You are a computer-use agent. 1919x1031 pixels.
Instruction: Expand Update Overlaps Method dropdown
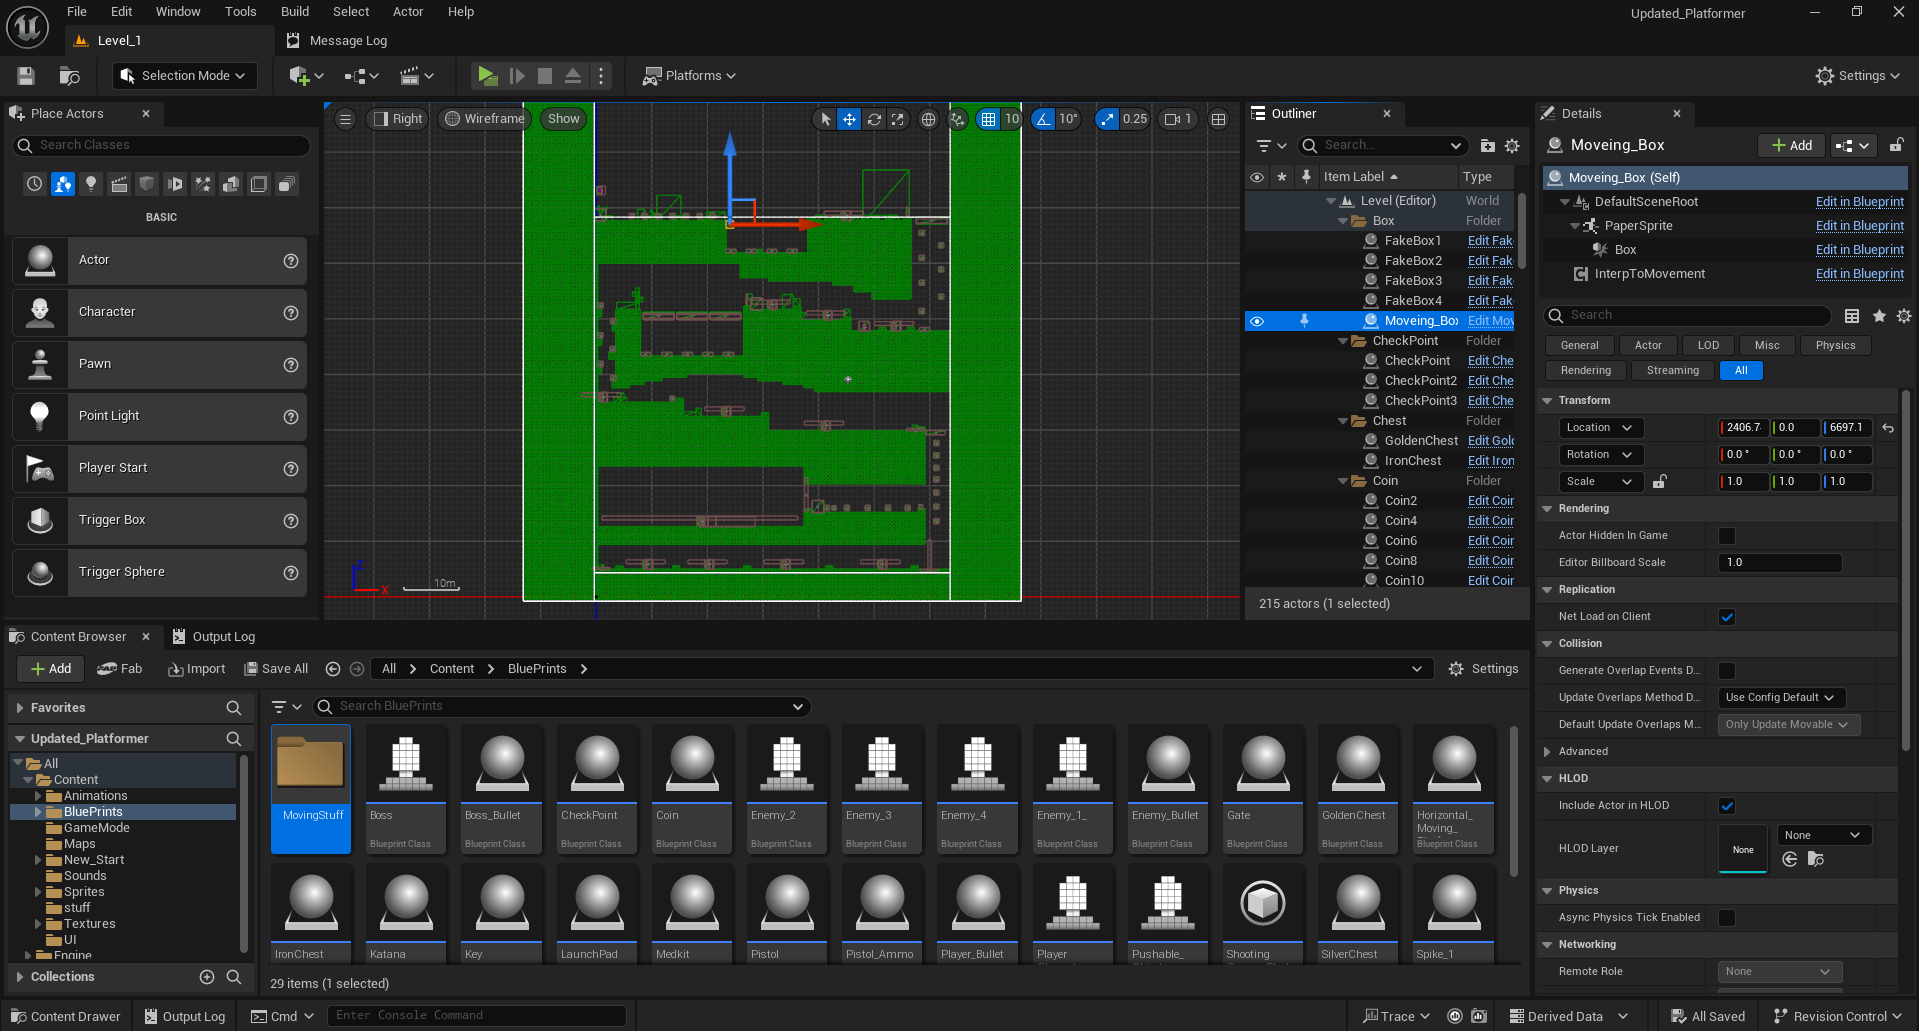(1780, 698)
